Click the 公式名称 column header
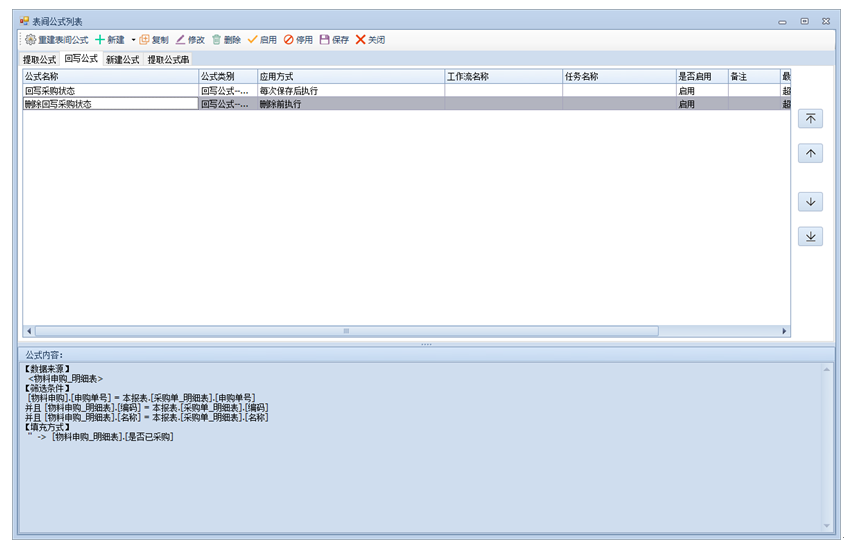This screenshot has height=548, width=844. 110,76
